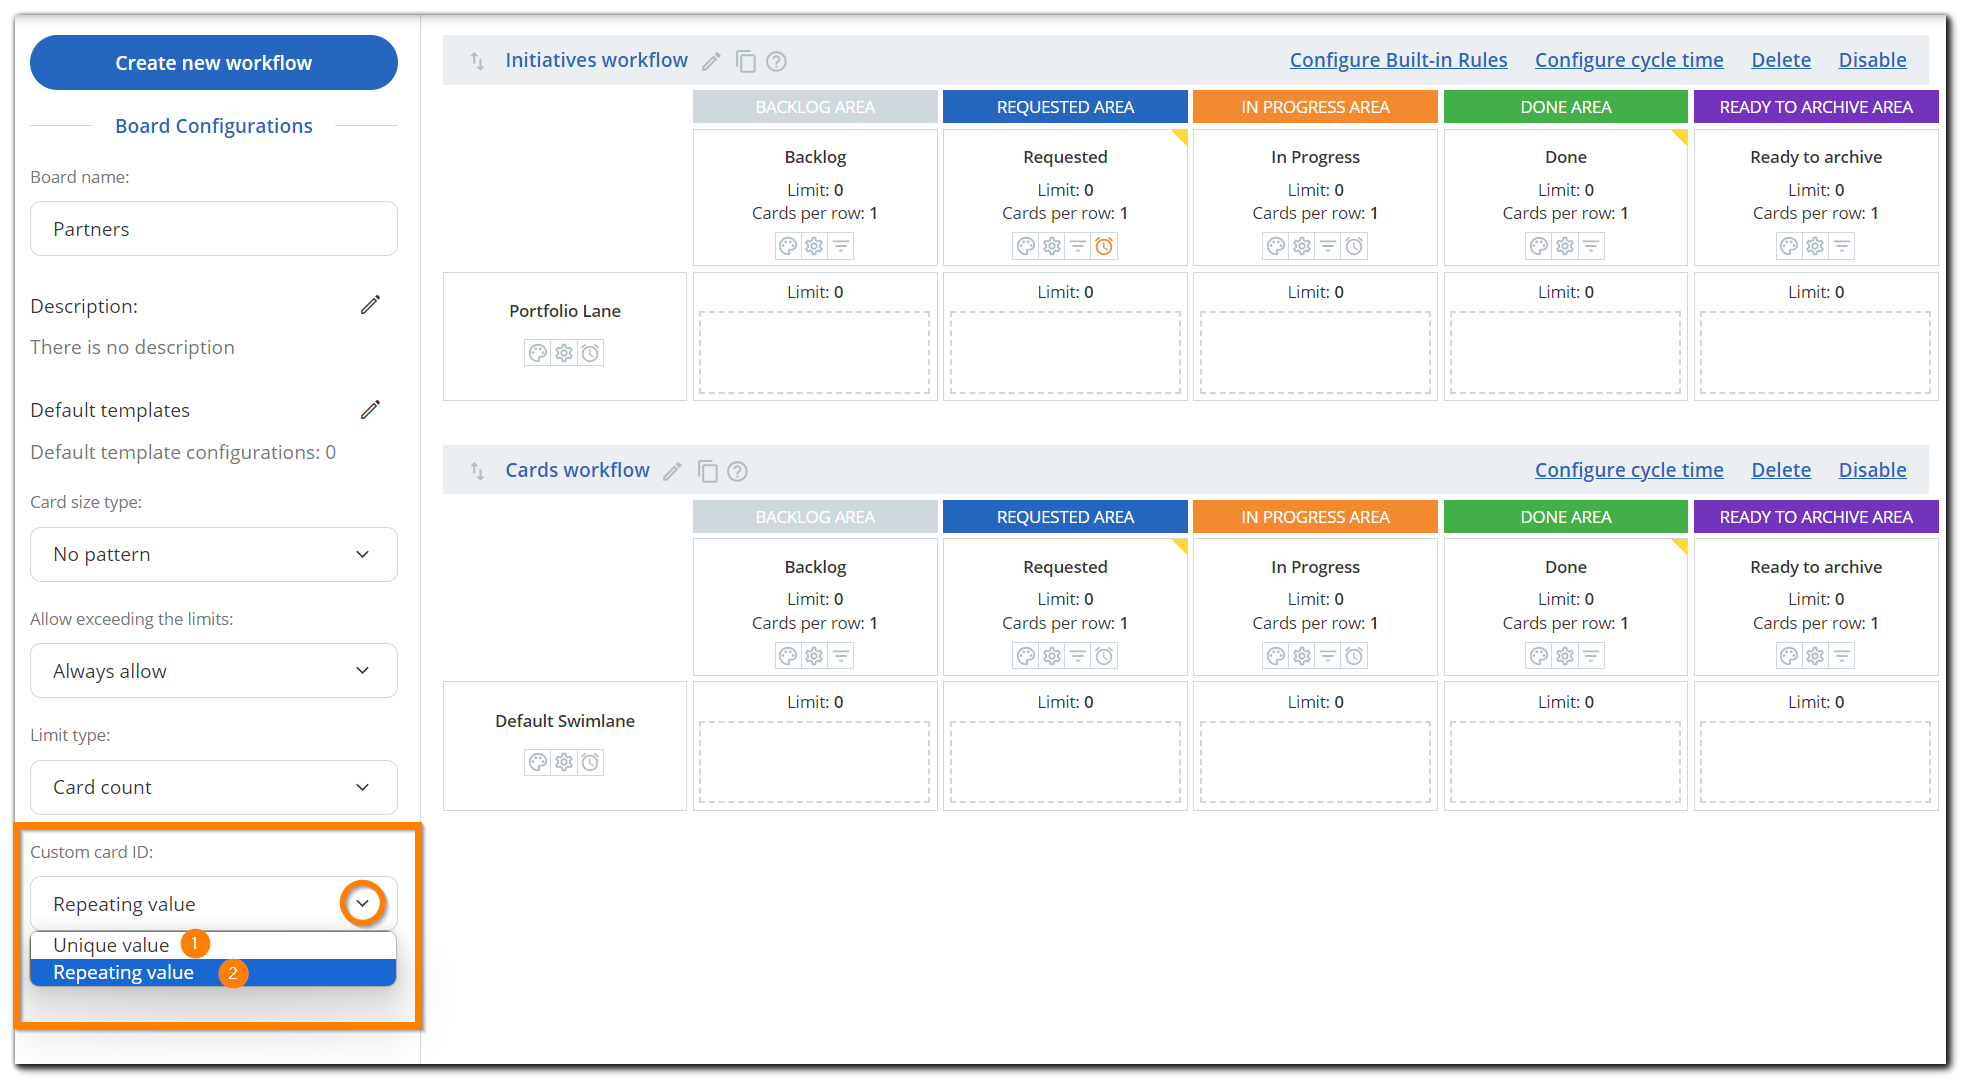Click the clock icon of Portfolio Lane
The width and height of the screenshot is (1973, 1091).
[590, 353]
